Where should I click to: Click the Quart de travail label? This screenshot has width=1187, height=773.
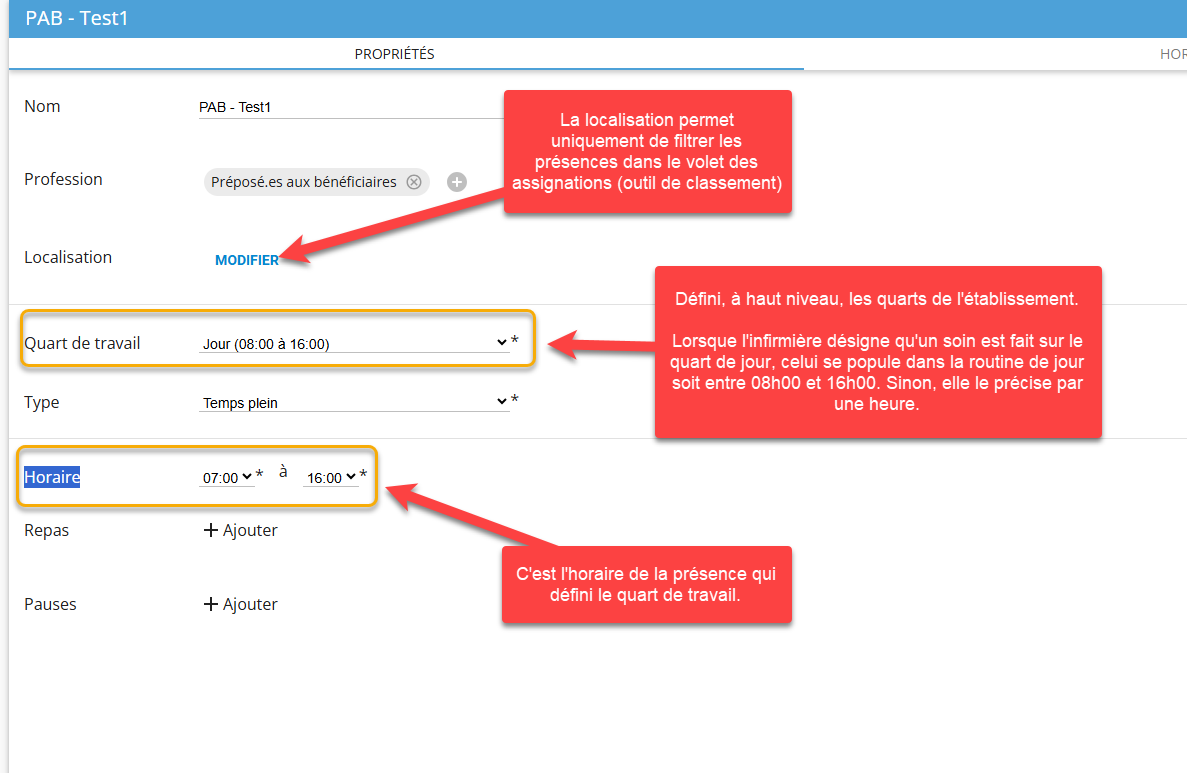[82, 343]
